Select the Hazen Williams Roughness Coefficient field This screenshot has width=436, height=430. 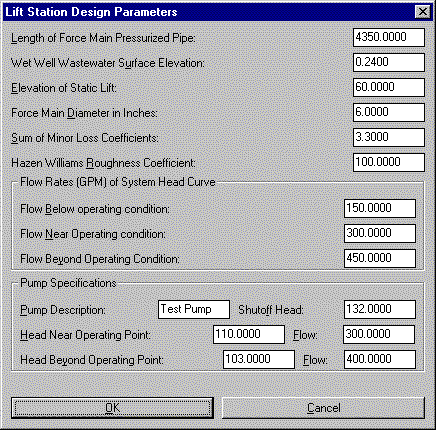coord(389,162)
